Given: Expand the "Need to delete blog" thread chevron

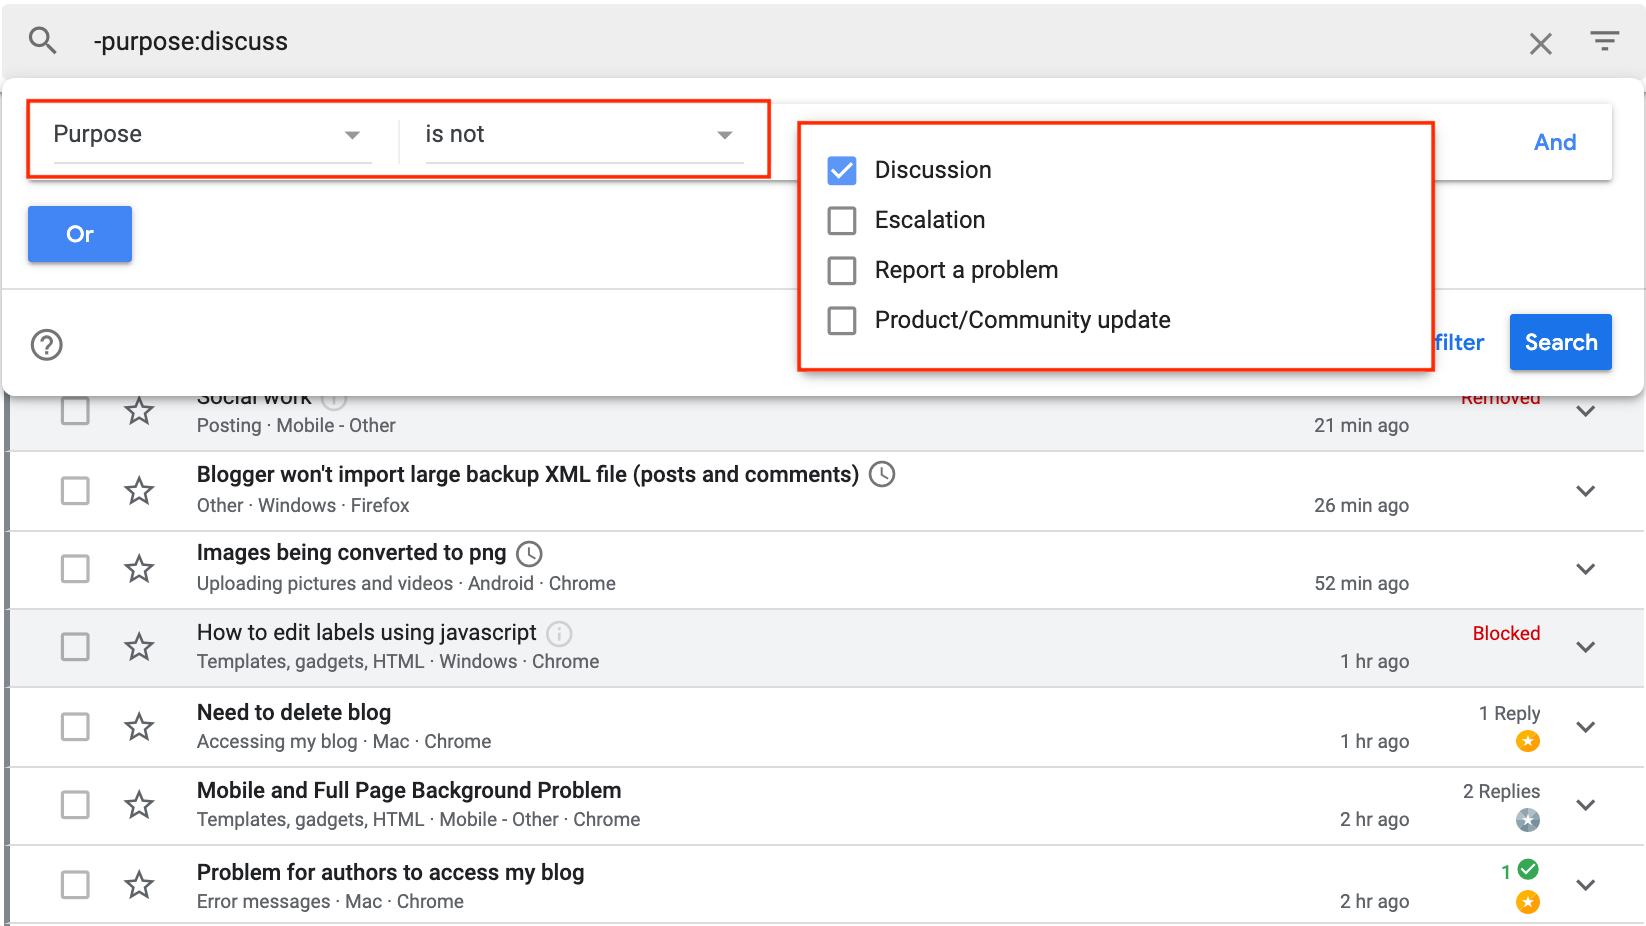Looking at the screenshot, I should click(1585, 727).
